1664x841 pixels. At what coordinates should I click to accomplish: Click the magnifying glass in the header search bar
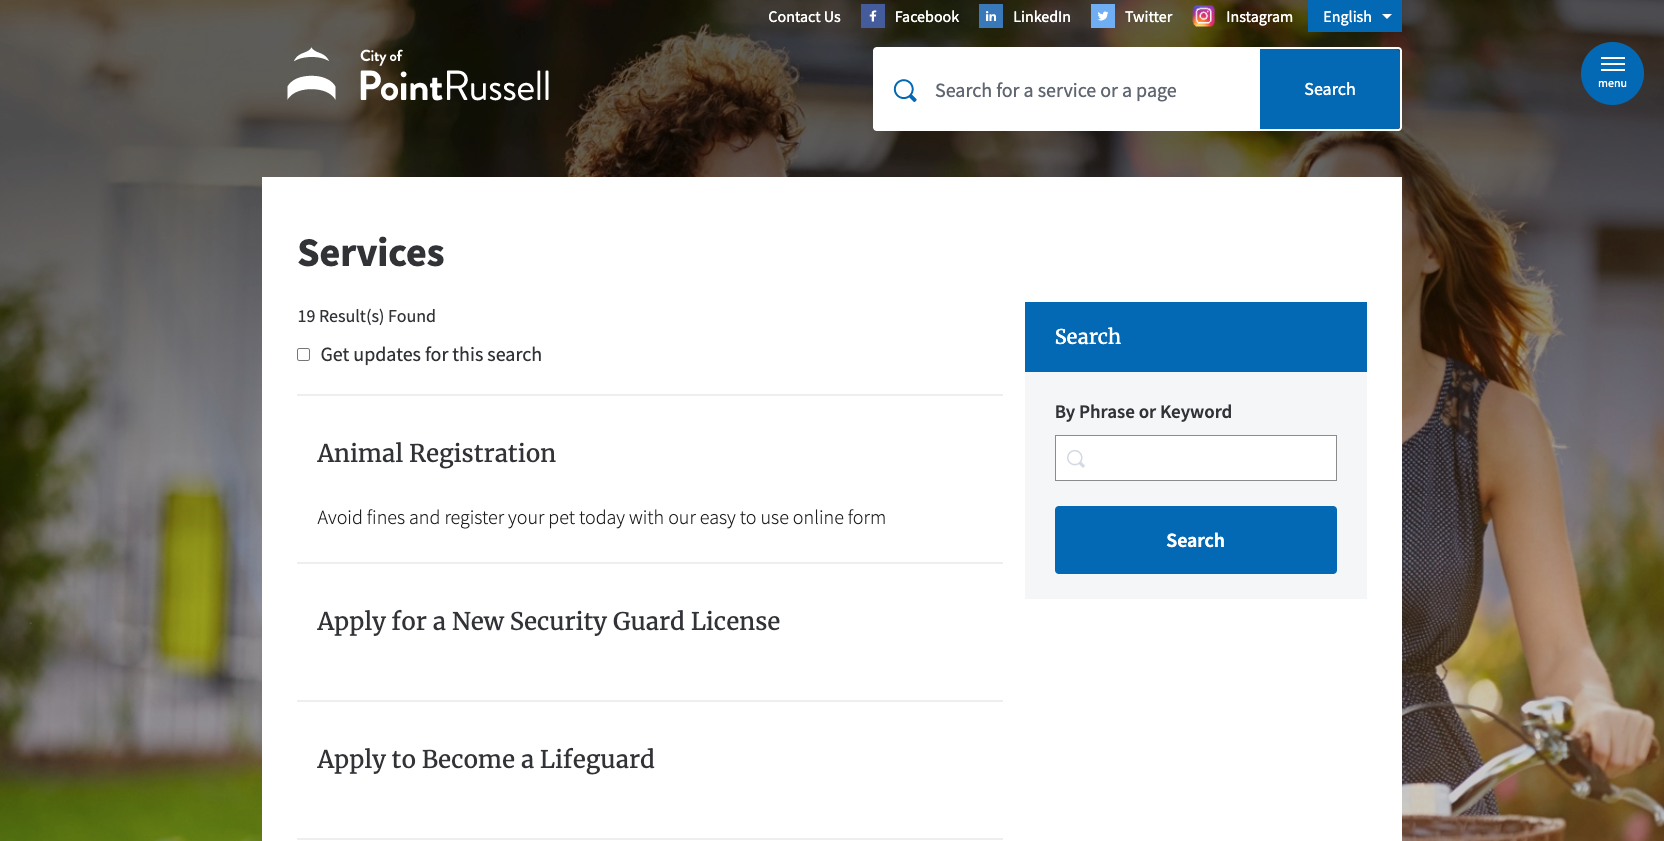[905, 89]
